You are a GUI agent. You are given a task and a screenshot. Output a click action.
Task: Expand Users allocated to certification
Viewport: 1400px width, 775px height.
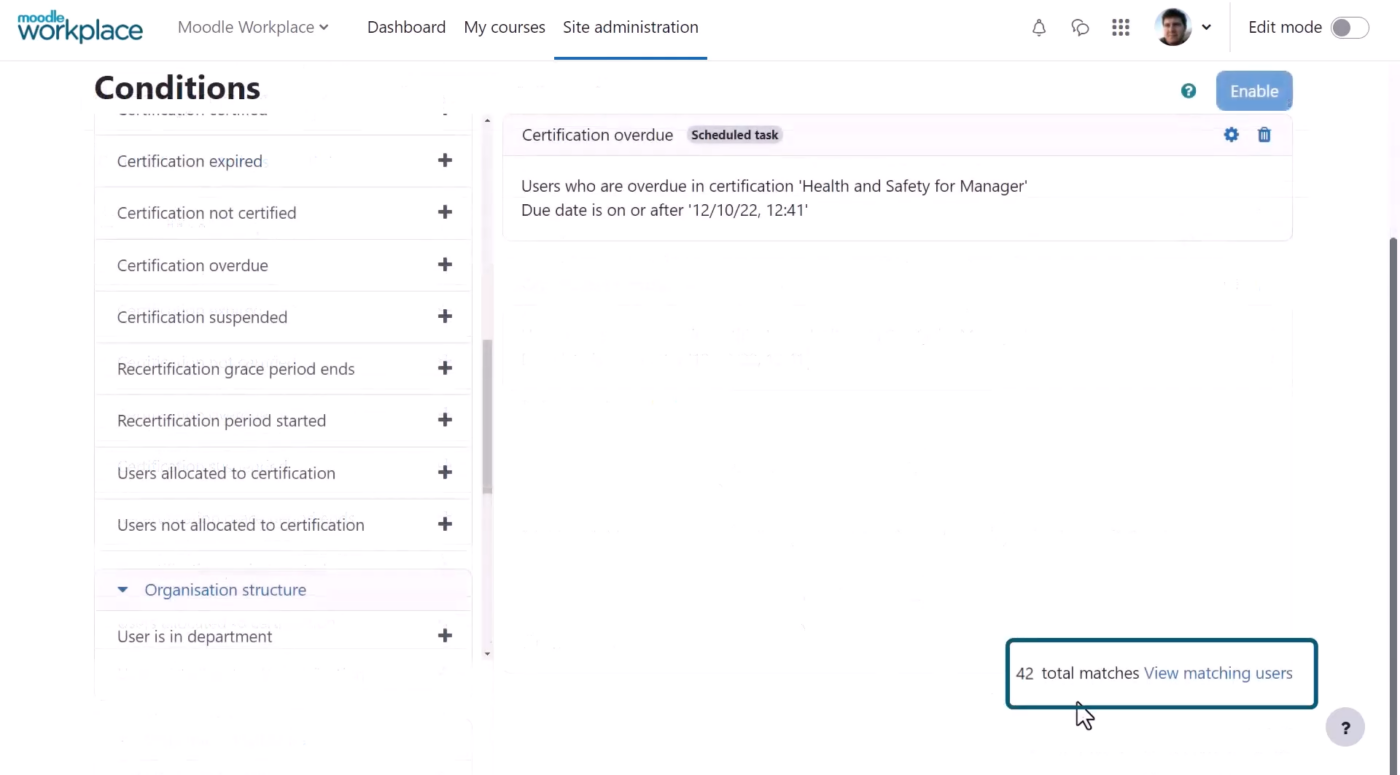pos(445,472)
